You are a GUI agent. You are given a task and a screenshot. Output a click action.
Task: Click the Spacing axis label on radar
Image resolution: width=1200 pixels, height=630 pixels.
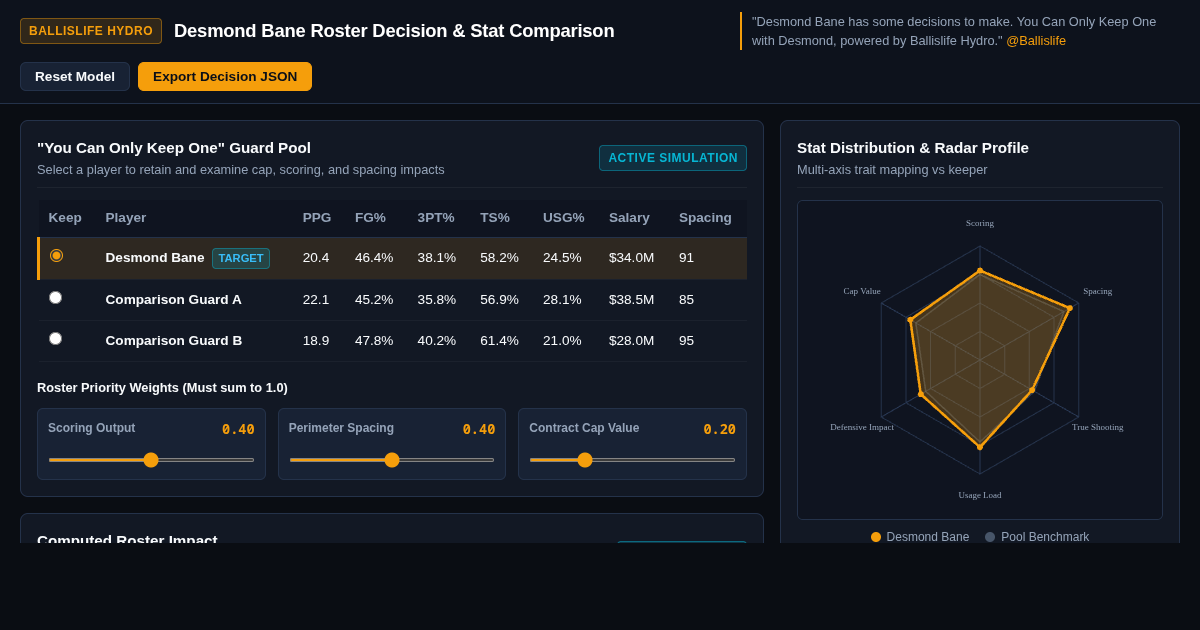[1097, 291]
